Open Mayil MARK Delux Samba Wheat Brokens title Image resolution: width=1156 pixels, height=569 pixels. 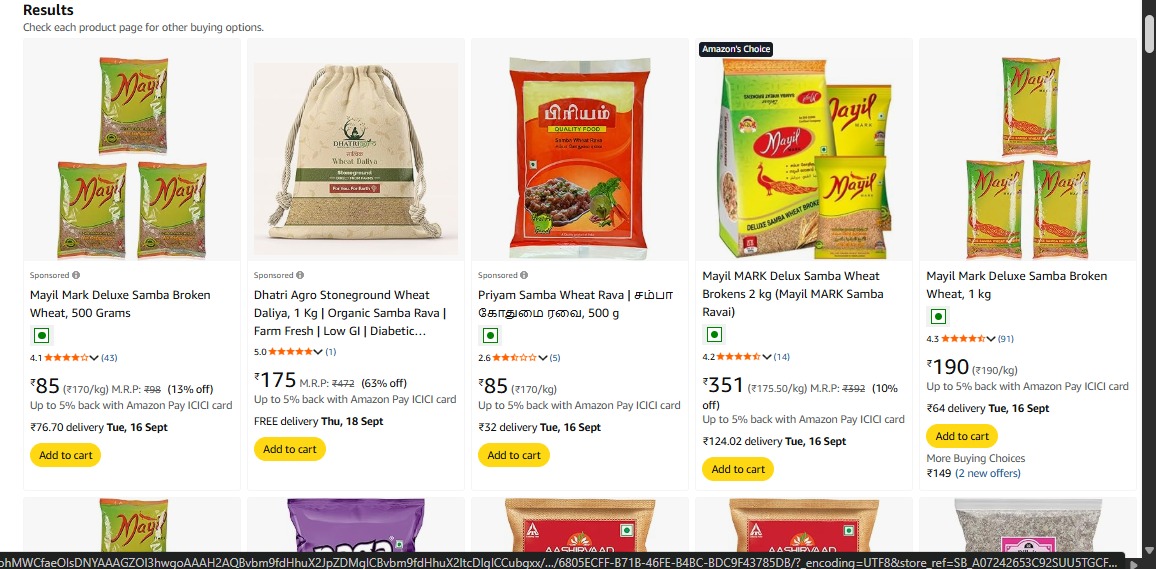click(793, 294)
